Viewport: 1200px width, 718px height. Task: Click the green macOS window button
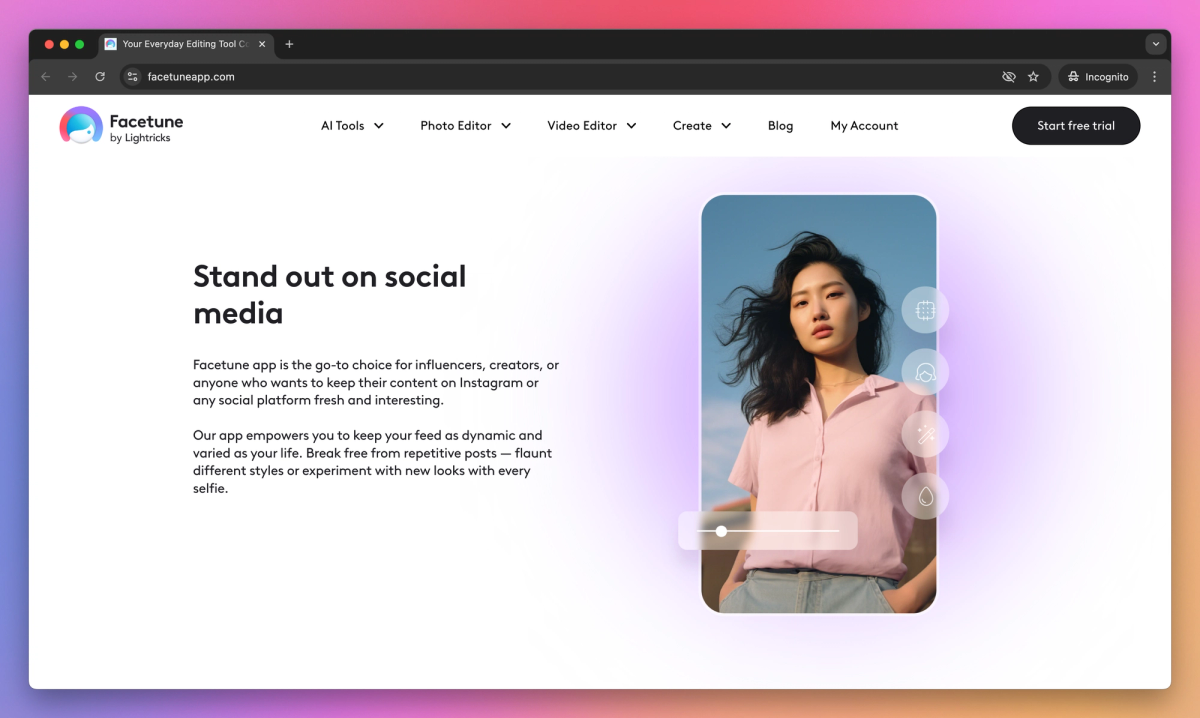pos(80,44)
